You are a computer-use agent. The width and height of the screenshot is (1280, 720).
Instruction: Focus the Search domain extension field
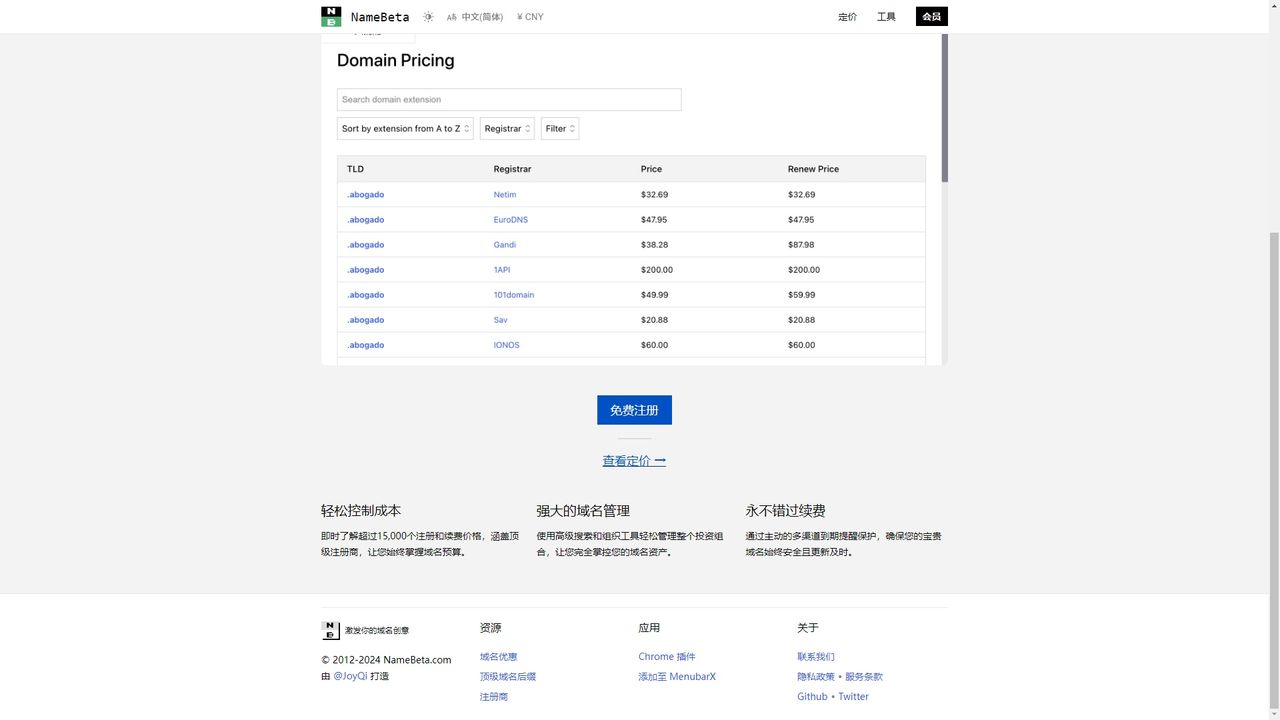click(509, 99)
